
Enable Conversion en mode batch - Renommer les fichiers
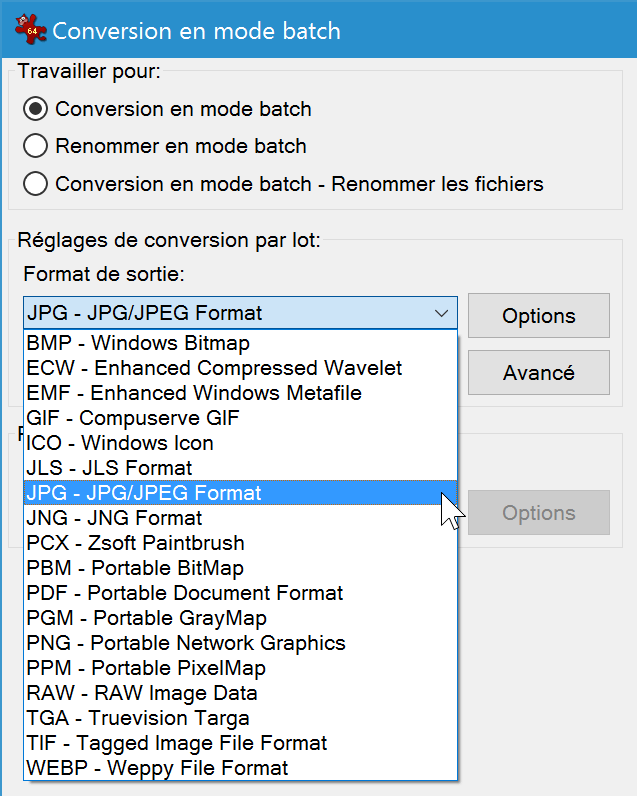36,184
